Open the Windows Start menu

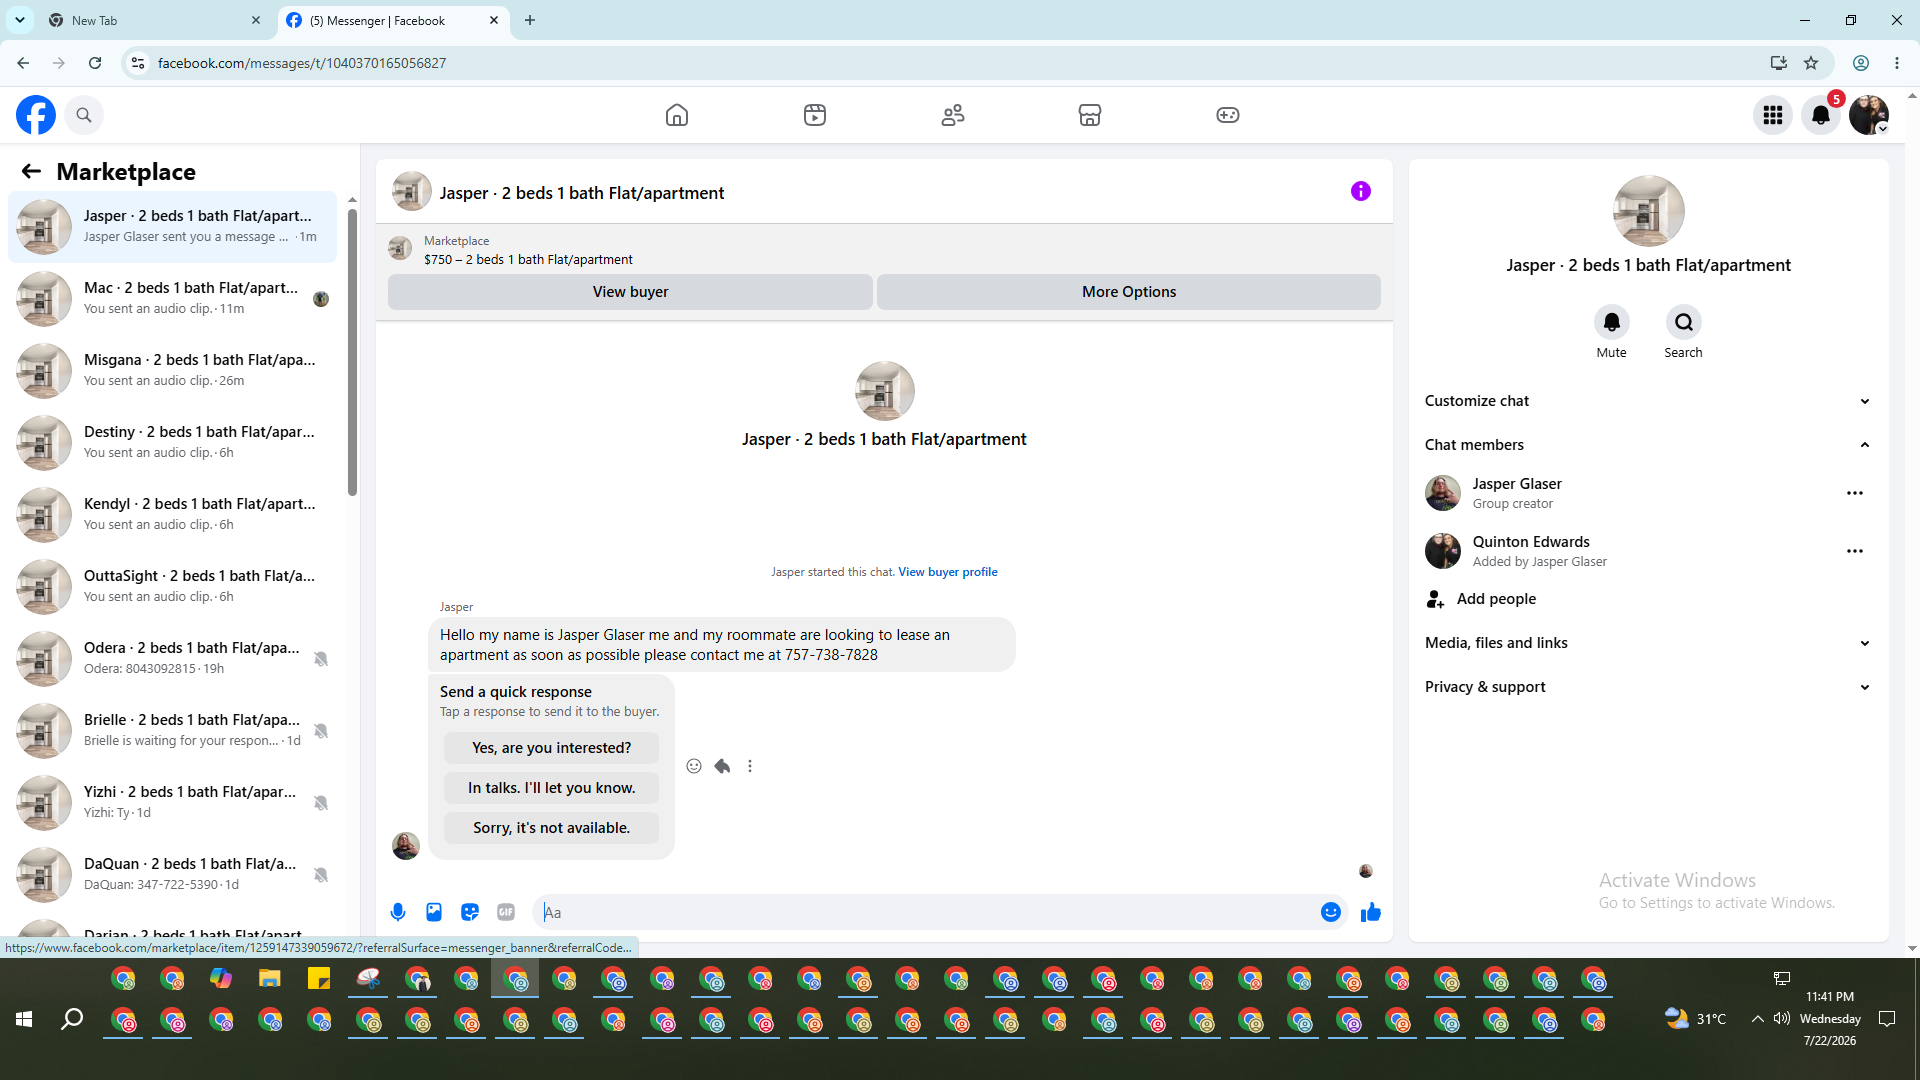(x=24, y=1019)
